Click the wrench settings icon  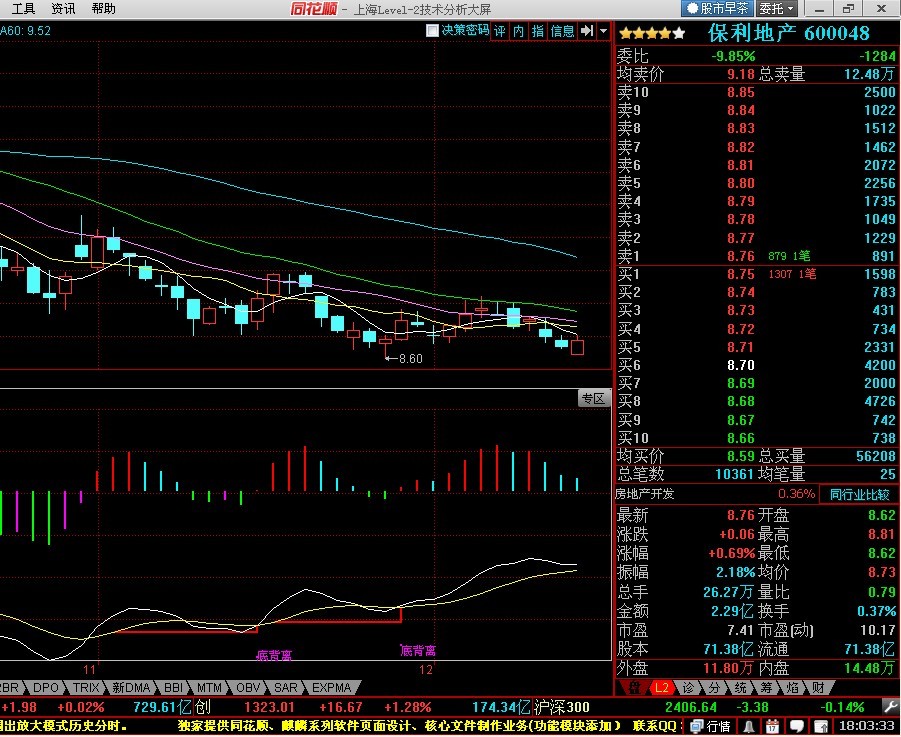pyautogui.click(x=890, y=707)
